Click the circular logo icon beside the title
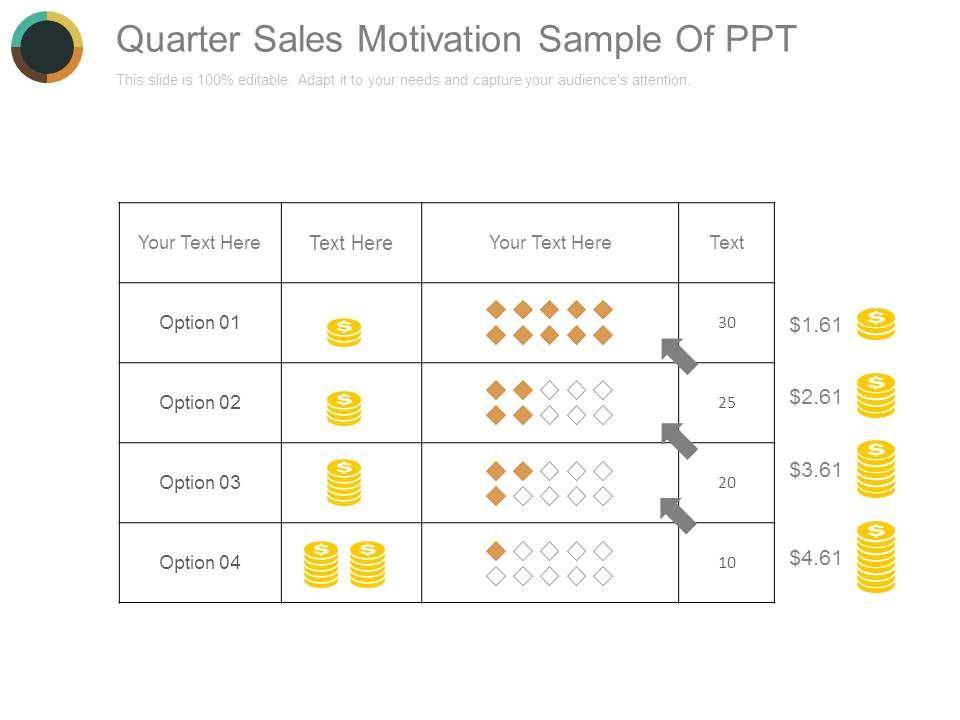 click(x=47, y=47)
